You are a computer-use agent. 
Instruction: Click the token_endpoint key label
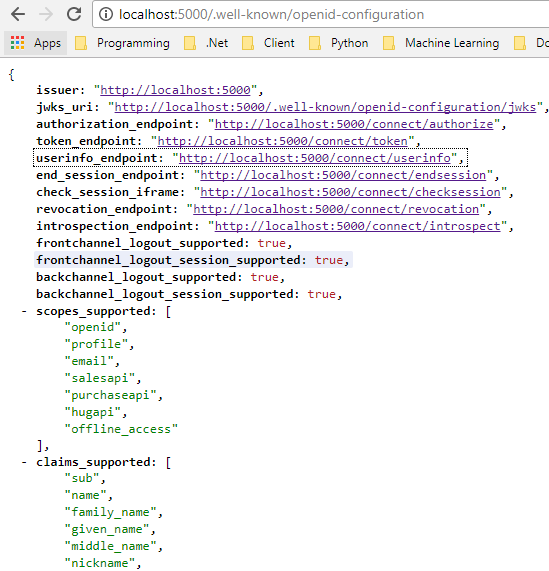[x=86, y=141]
